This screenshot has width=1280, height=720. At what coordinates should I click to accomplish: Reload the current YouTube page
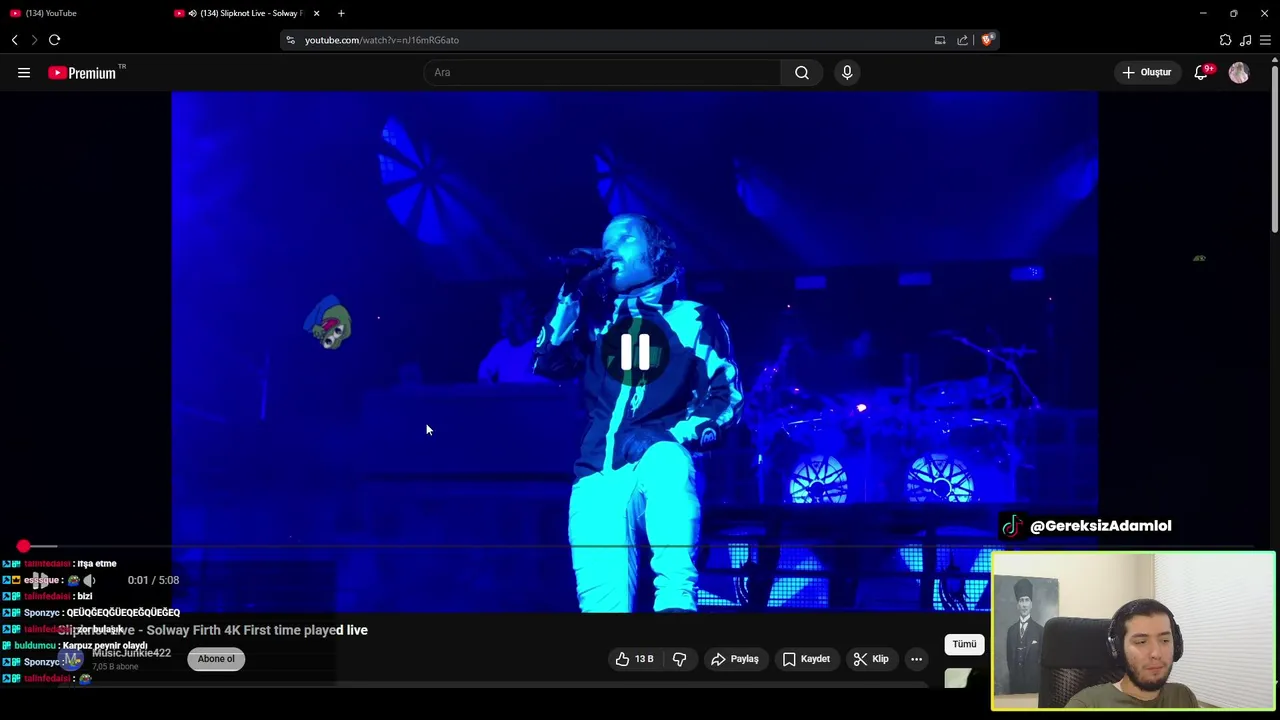pyautogui.click(x=54, y=40)
